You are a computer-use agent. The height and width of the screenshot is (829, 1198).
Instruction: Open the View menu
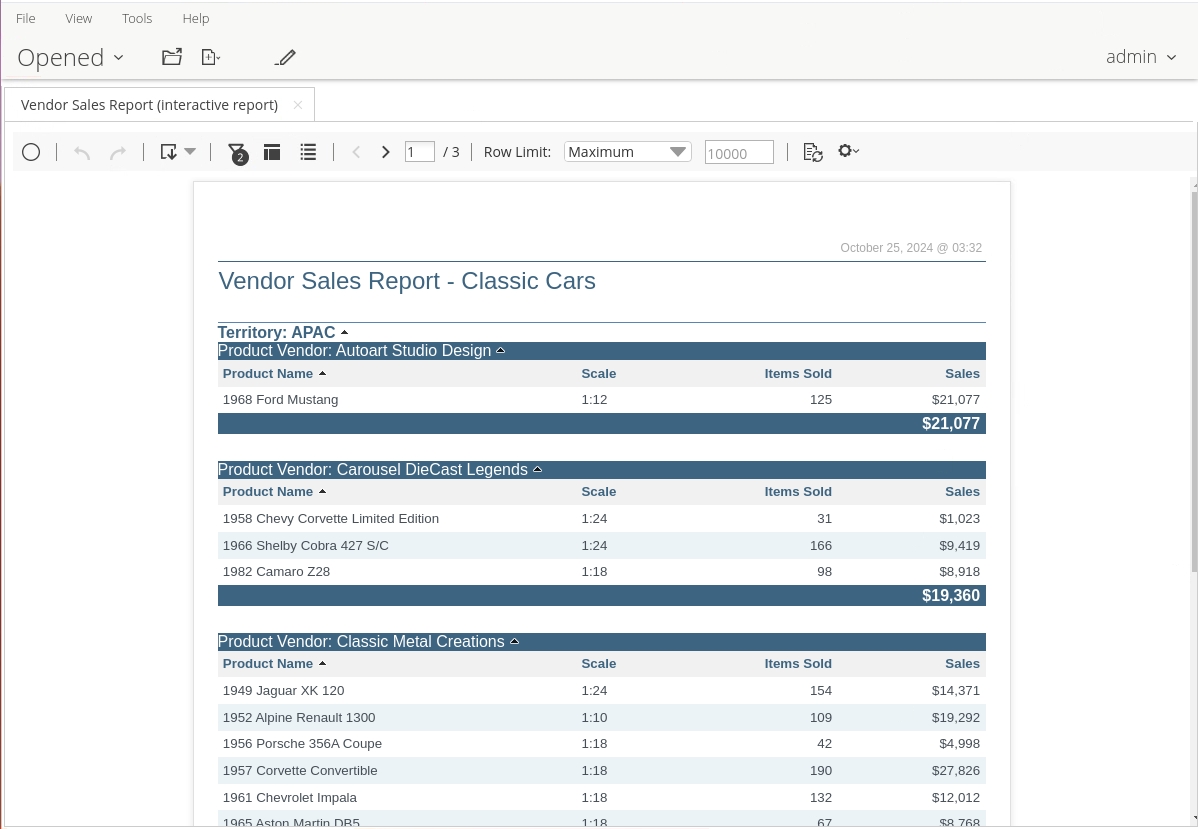[x=79, y=18]
